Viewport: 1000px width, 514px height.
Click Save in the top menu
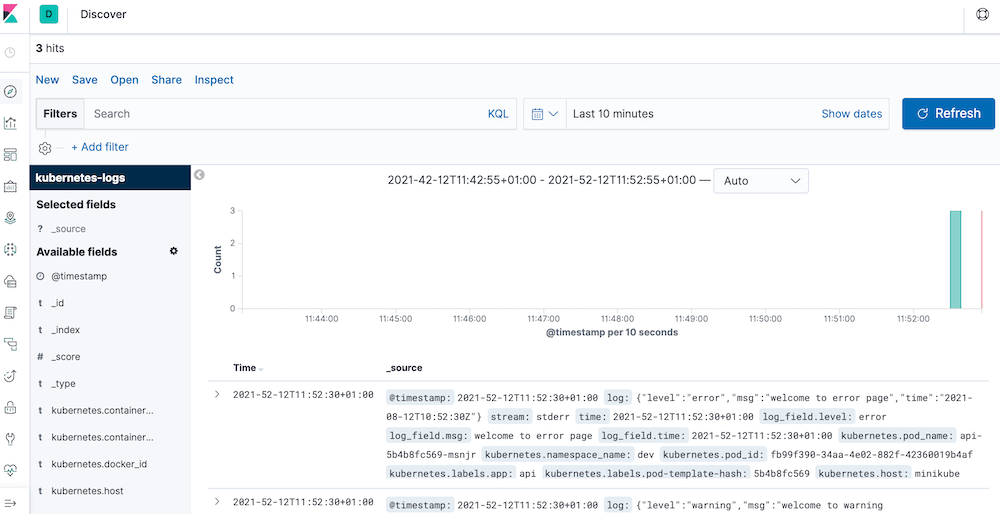click(x=84, y=80)
